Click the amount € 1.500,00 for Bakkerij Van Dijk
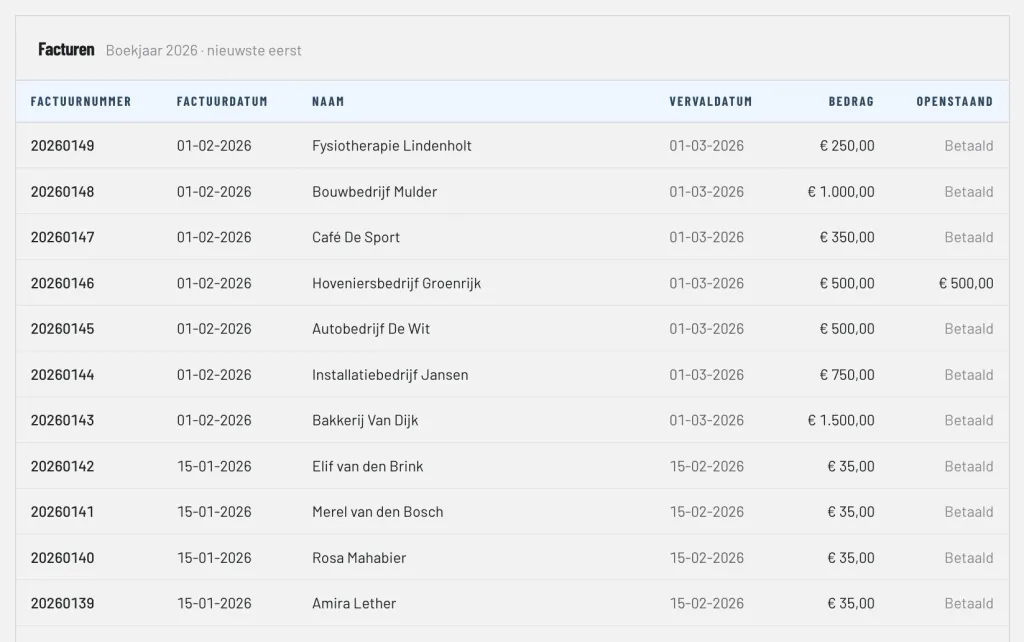The image size is (1024, 642). pyautogui.click(x=841, y=420)
